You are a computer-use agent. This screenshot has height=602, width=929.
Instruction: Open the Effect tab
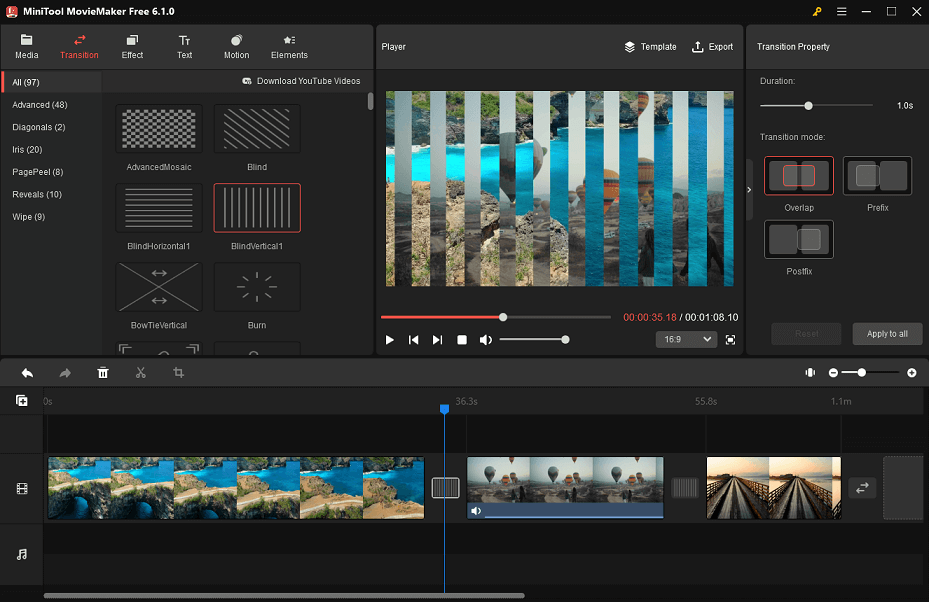[x=132, y=47]
